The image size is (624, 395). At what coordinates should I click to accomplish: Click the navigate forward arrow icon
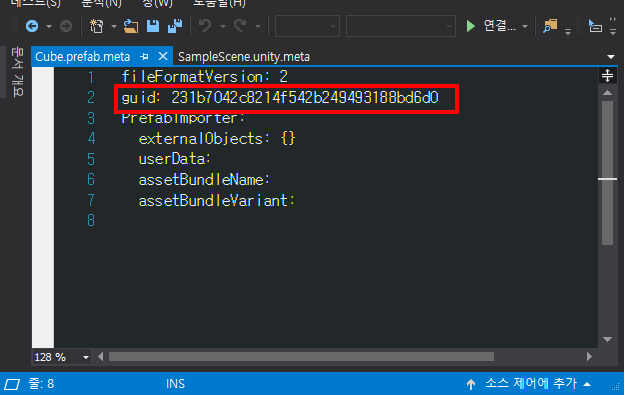click(66, 26)
